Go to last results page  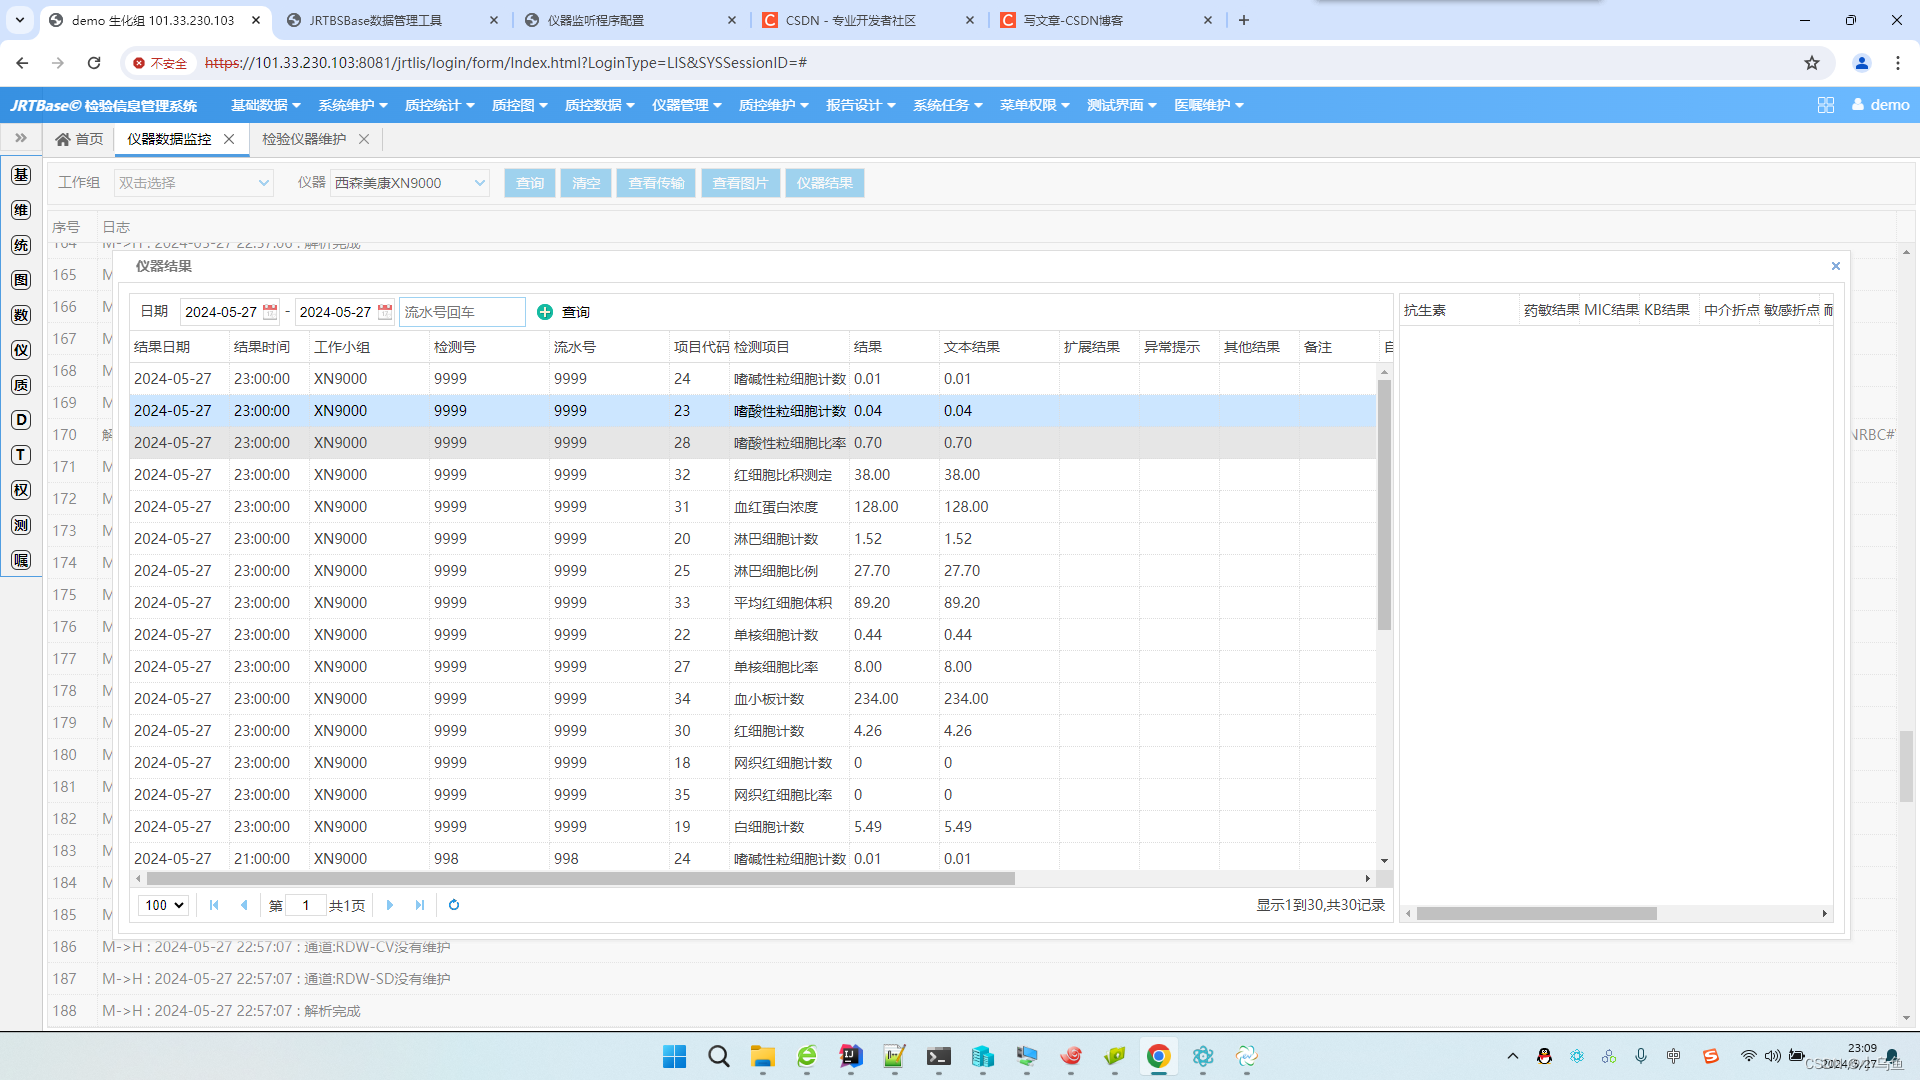point(420,905)
